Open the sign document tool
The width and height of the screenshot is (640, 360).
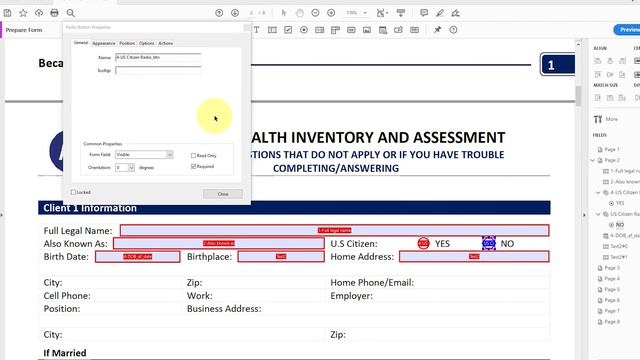tap(456, 13)
